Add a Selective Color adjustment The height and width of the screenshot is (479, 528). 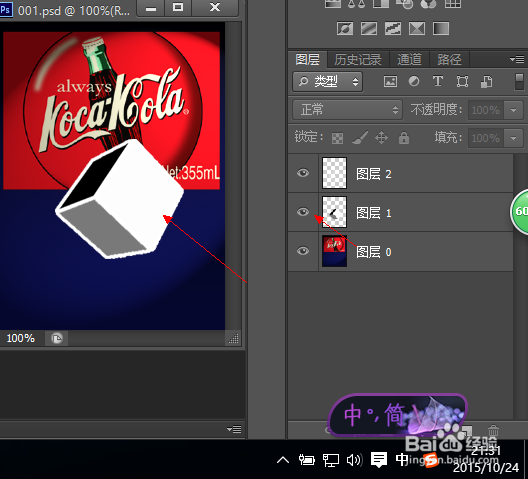(417, 29)
